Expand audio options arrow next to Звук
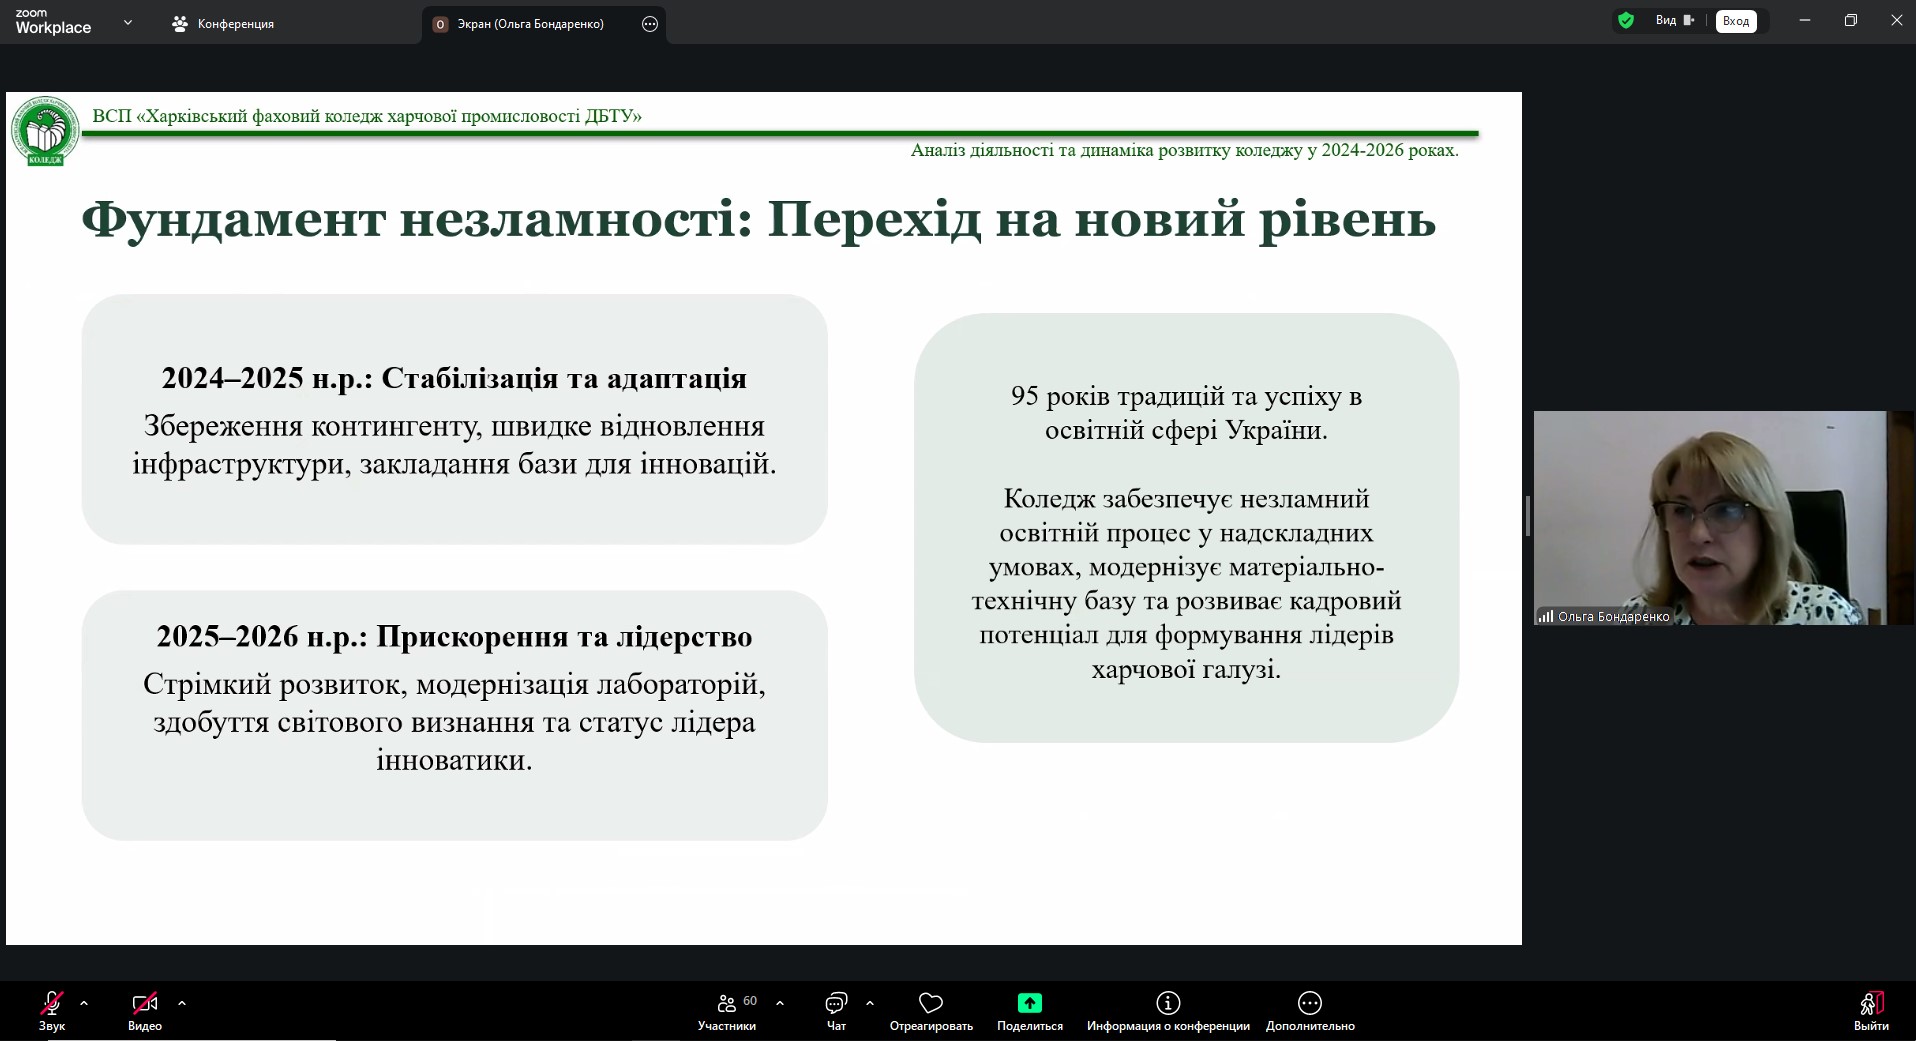 click(x=84, y=1003)
